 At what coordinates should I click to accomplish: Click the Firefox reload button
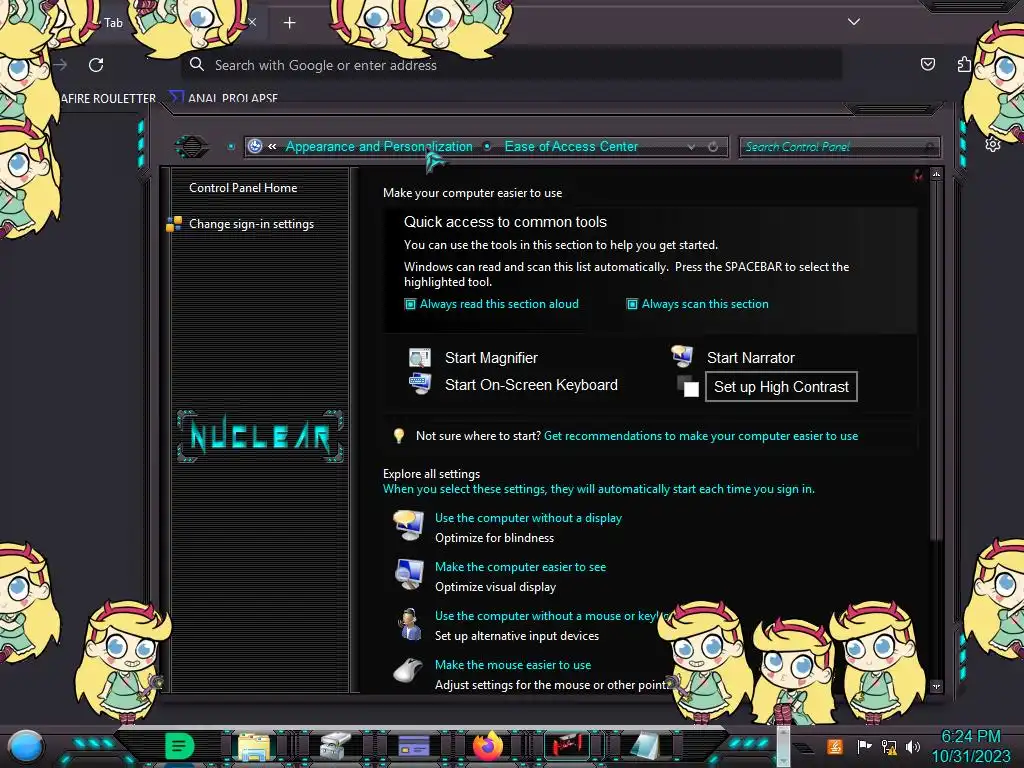tap(96, 65)
